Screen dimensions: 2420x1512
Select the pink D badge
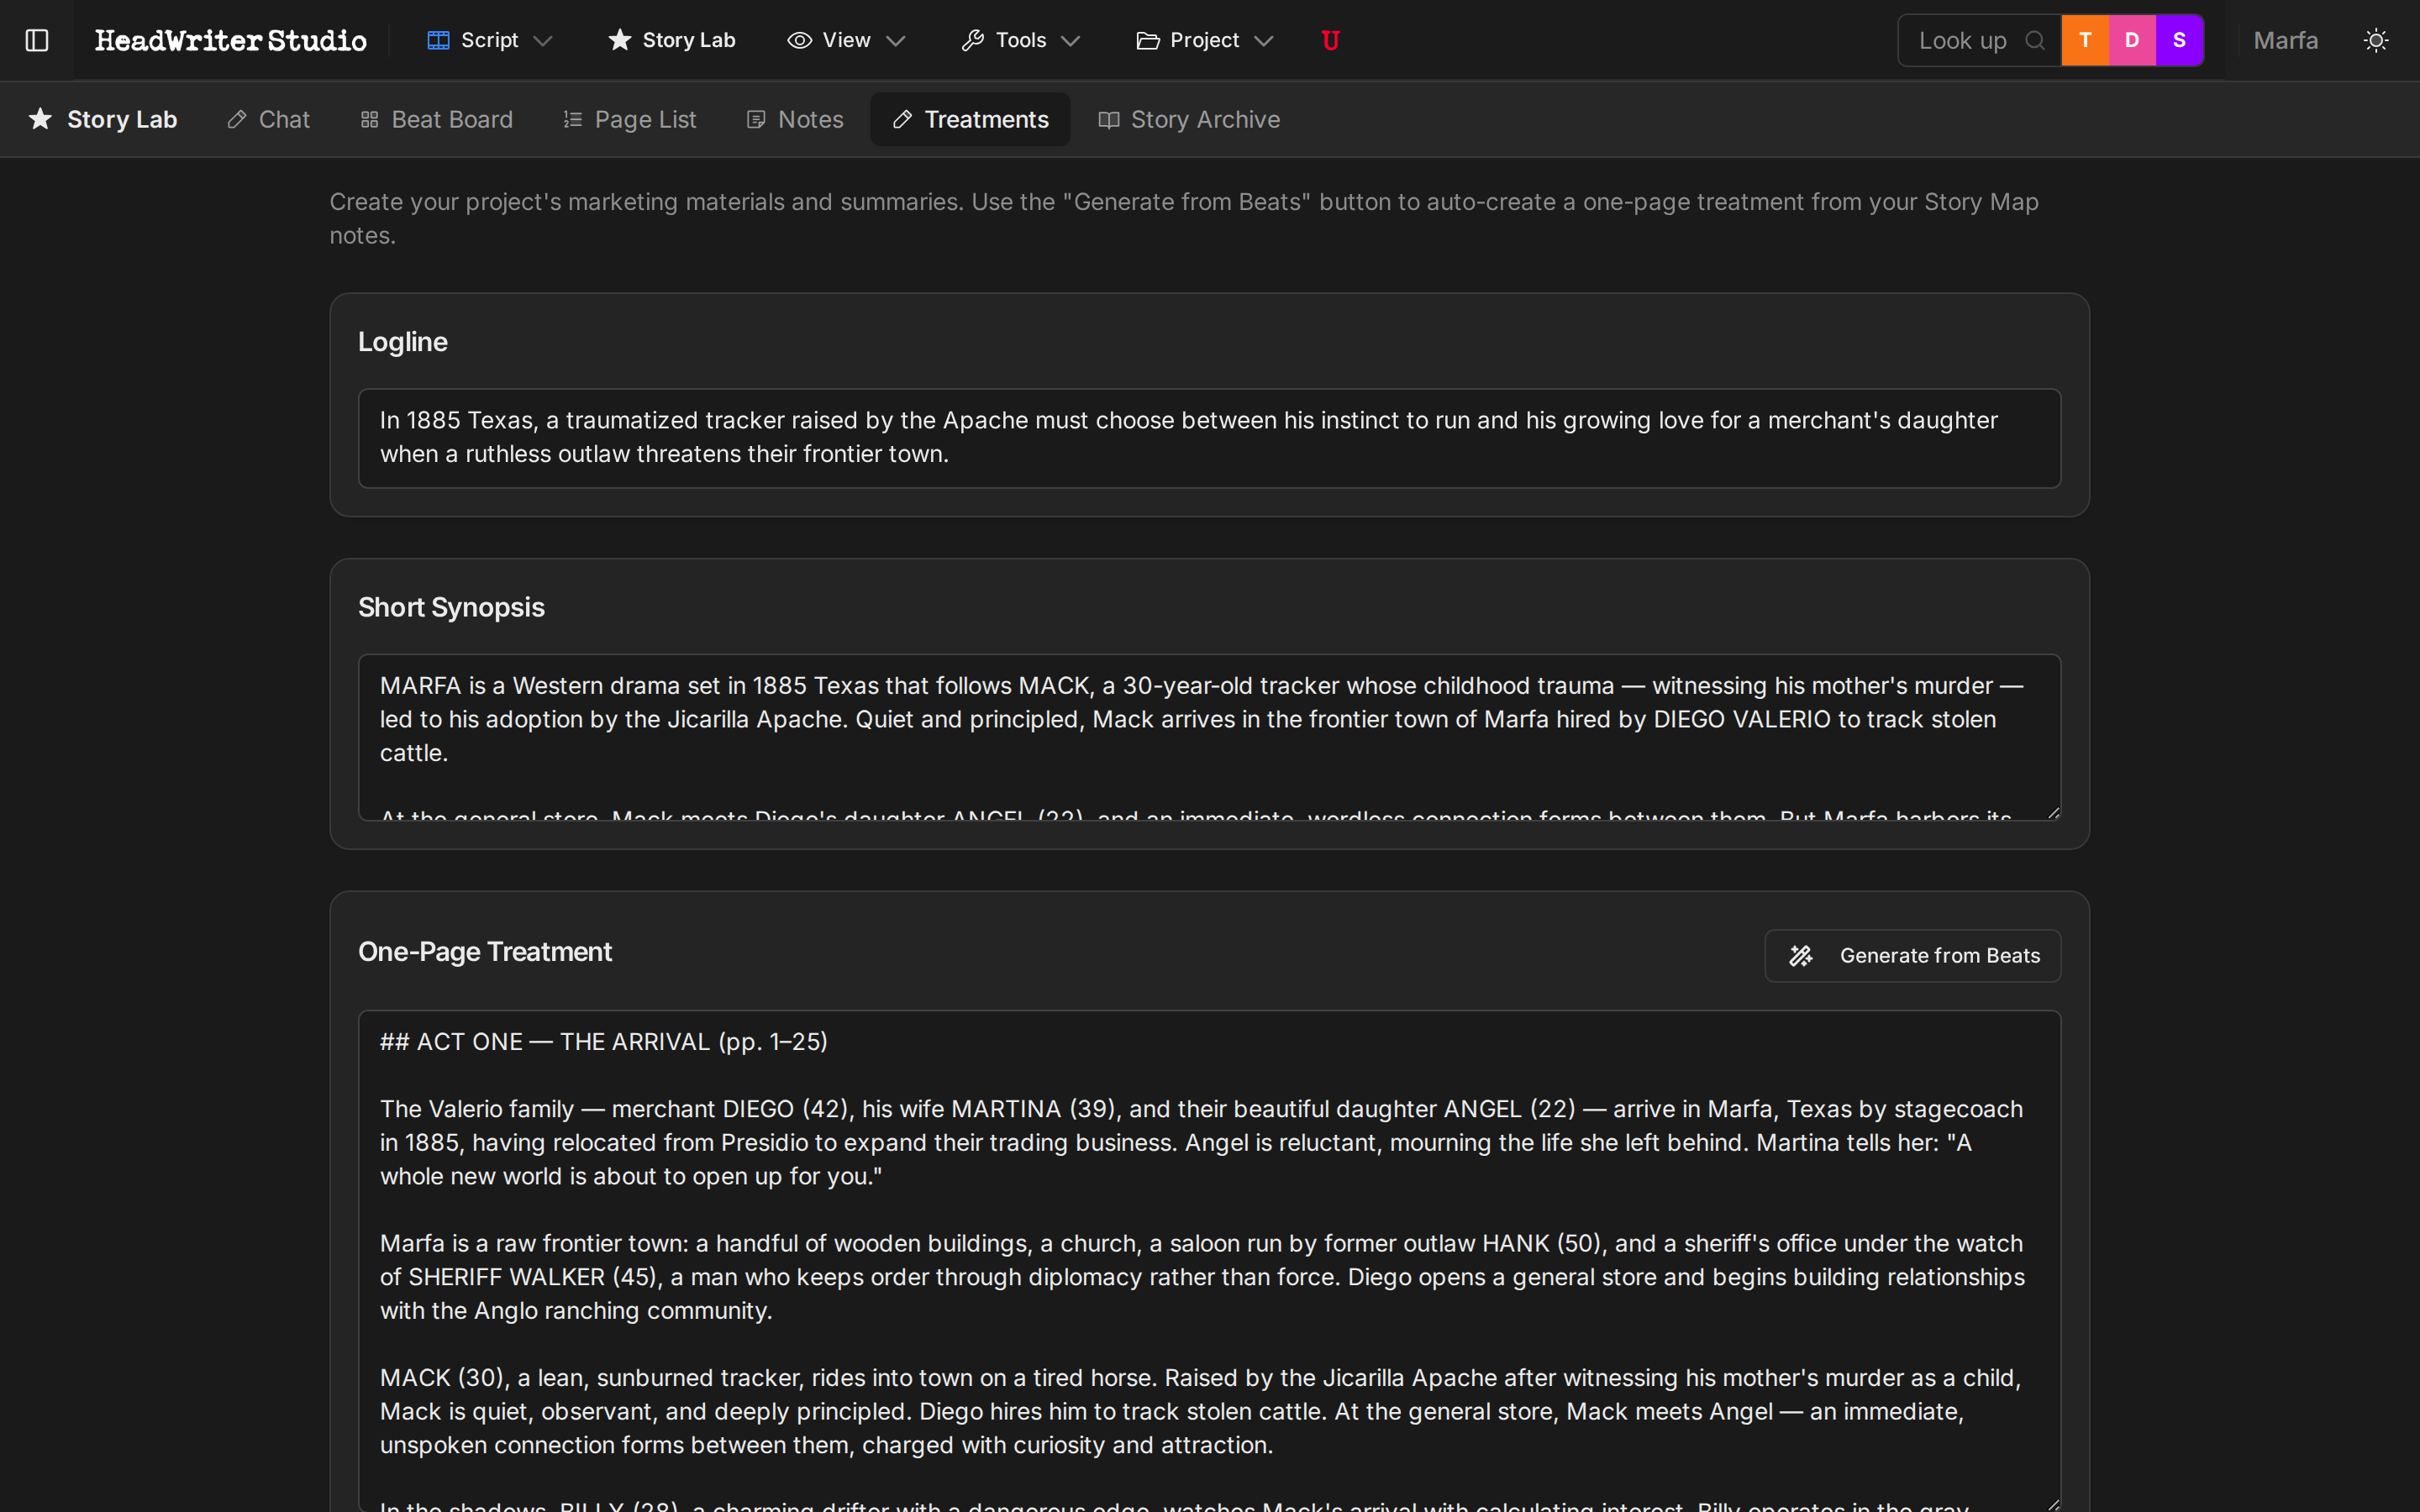click(2132, 40)
